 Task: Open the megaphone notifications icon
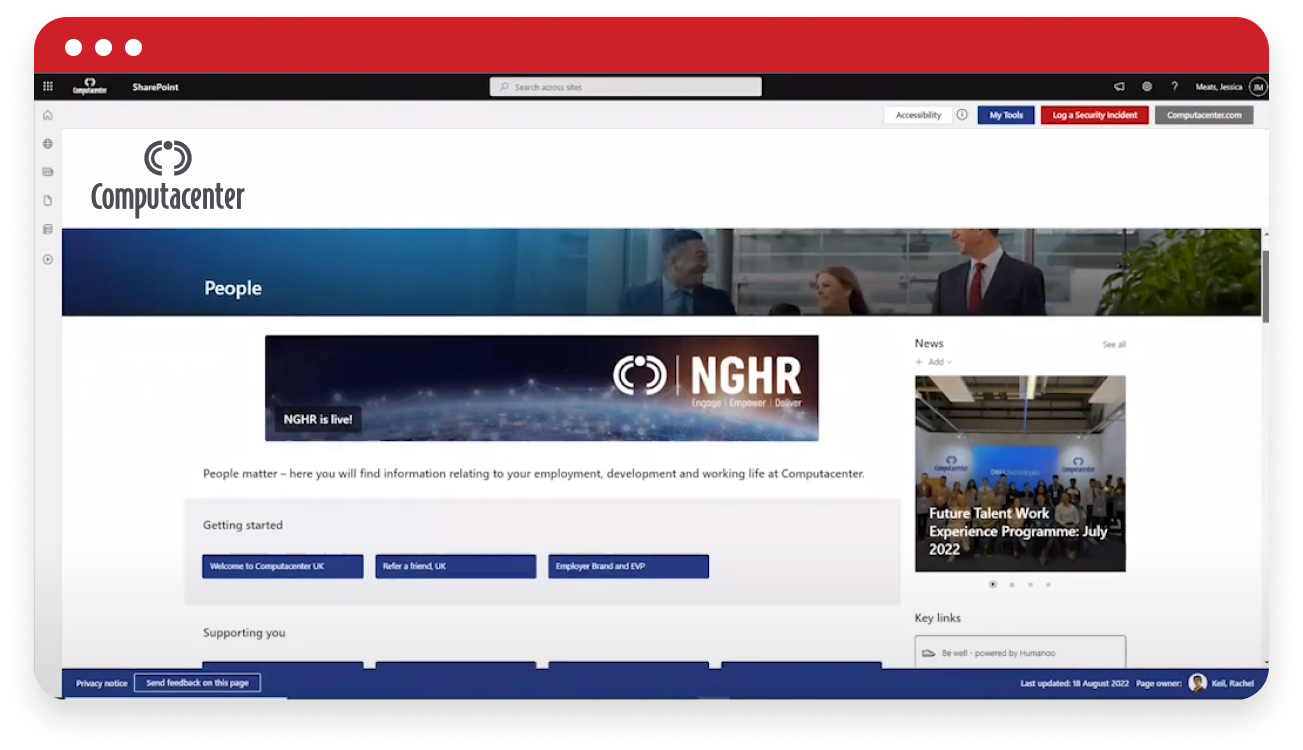[x=1119, y=87]
